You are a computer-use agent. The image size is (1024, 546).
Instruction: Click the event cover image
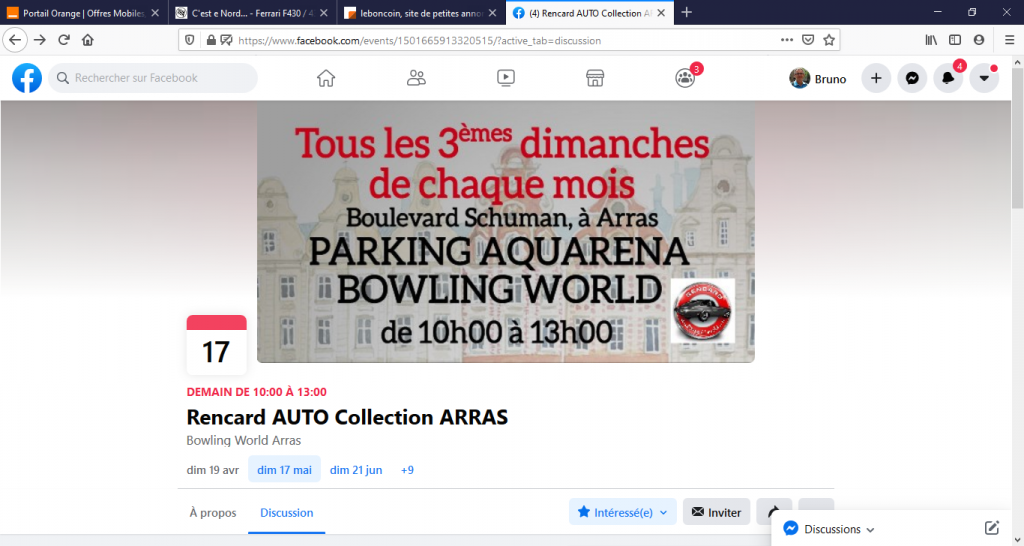tap(505, 232)
